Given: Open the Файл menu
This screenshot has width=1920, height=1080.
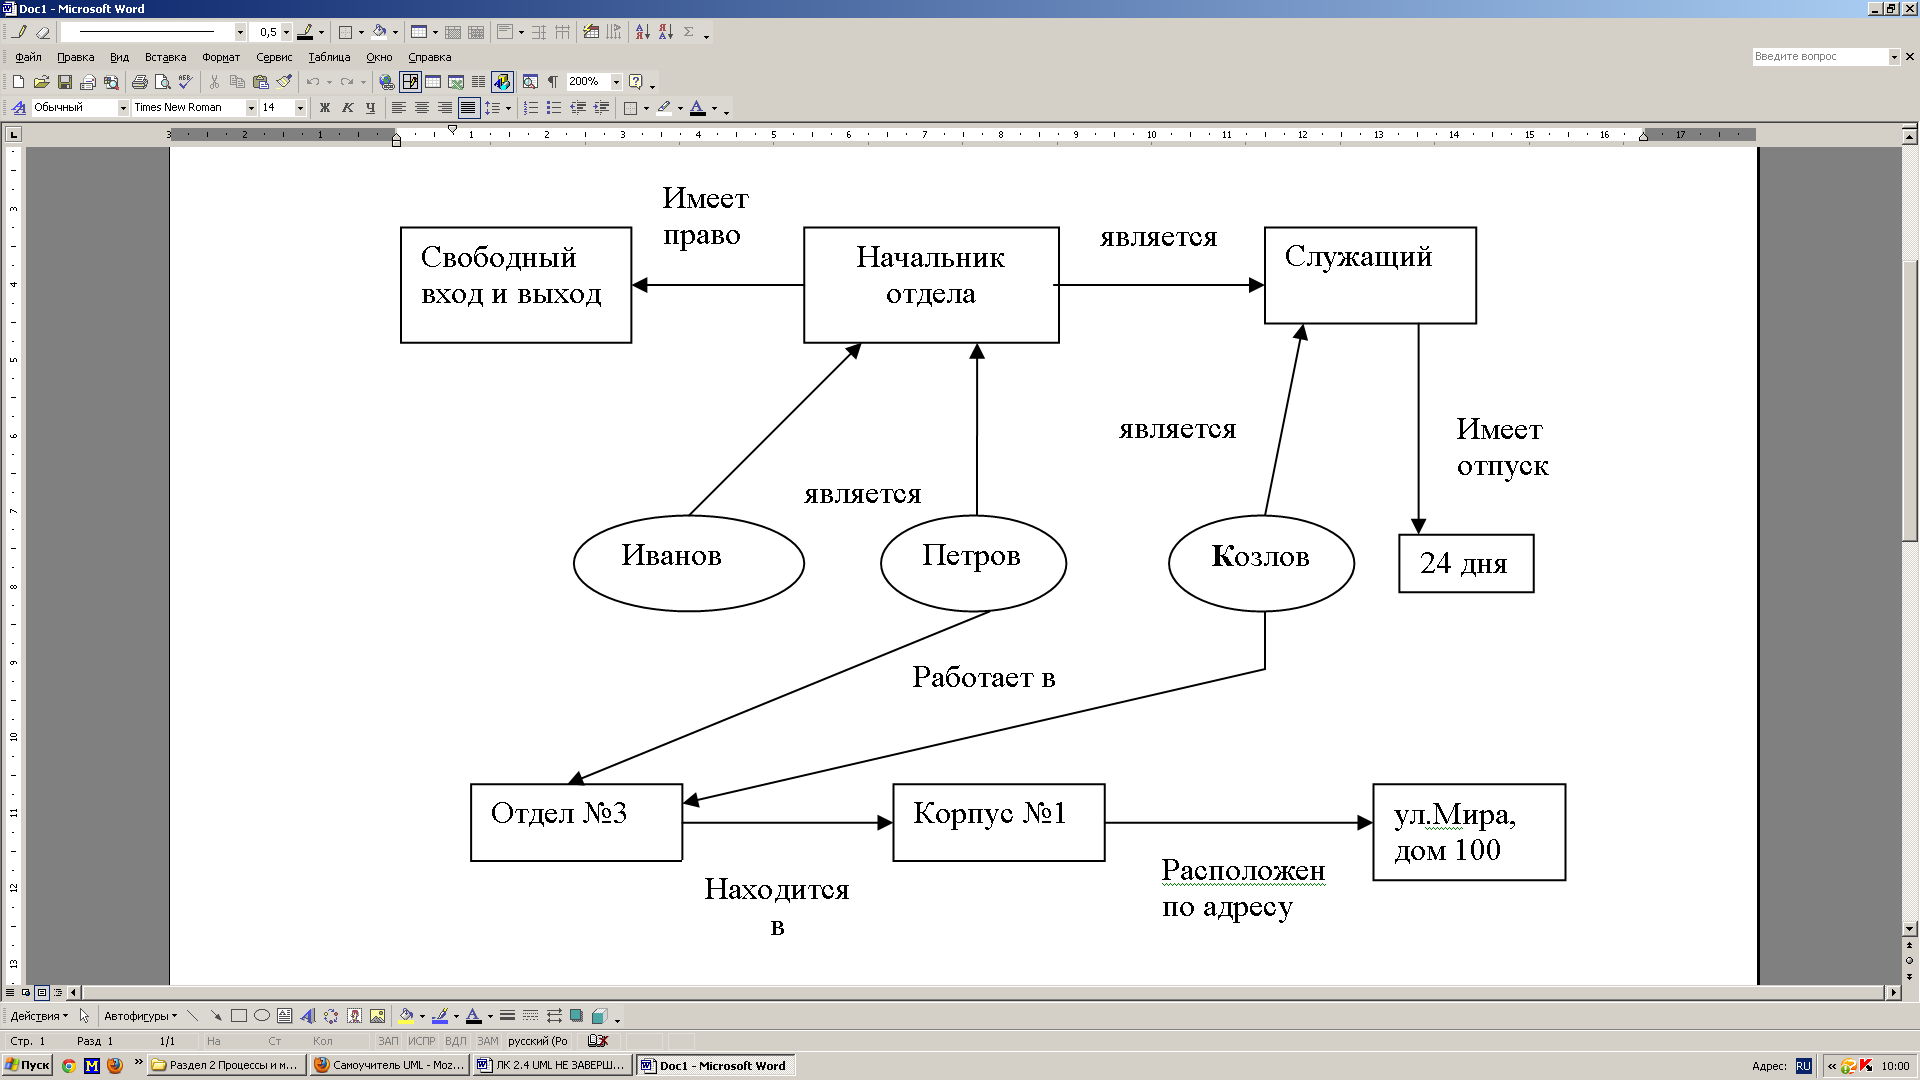Looking at the screenshot, I should click(x=28, y=57).
